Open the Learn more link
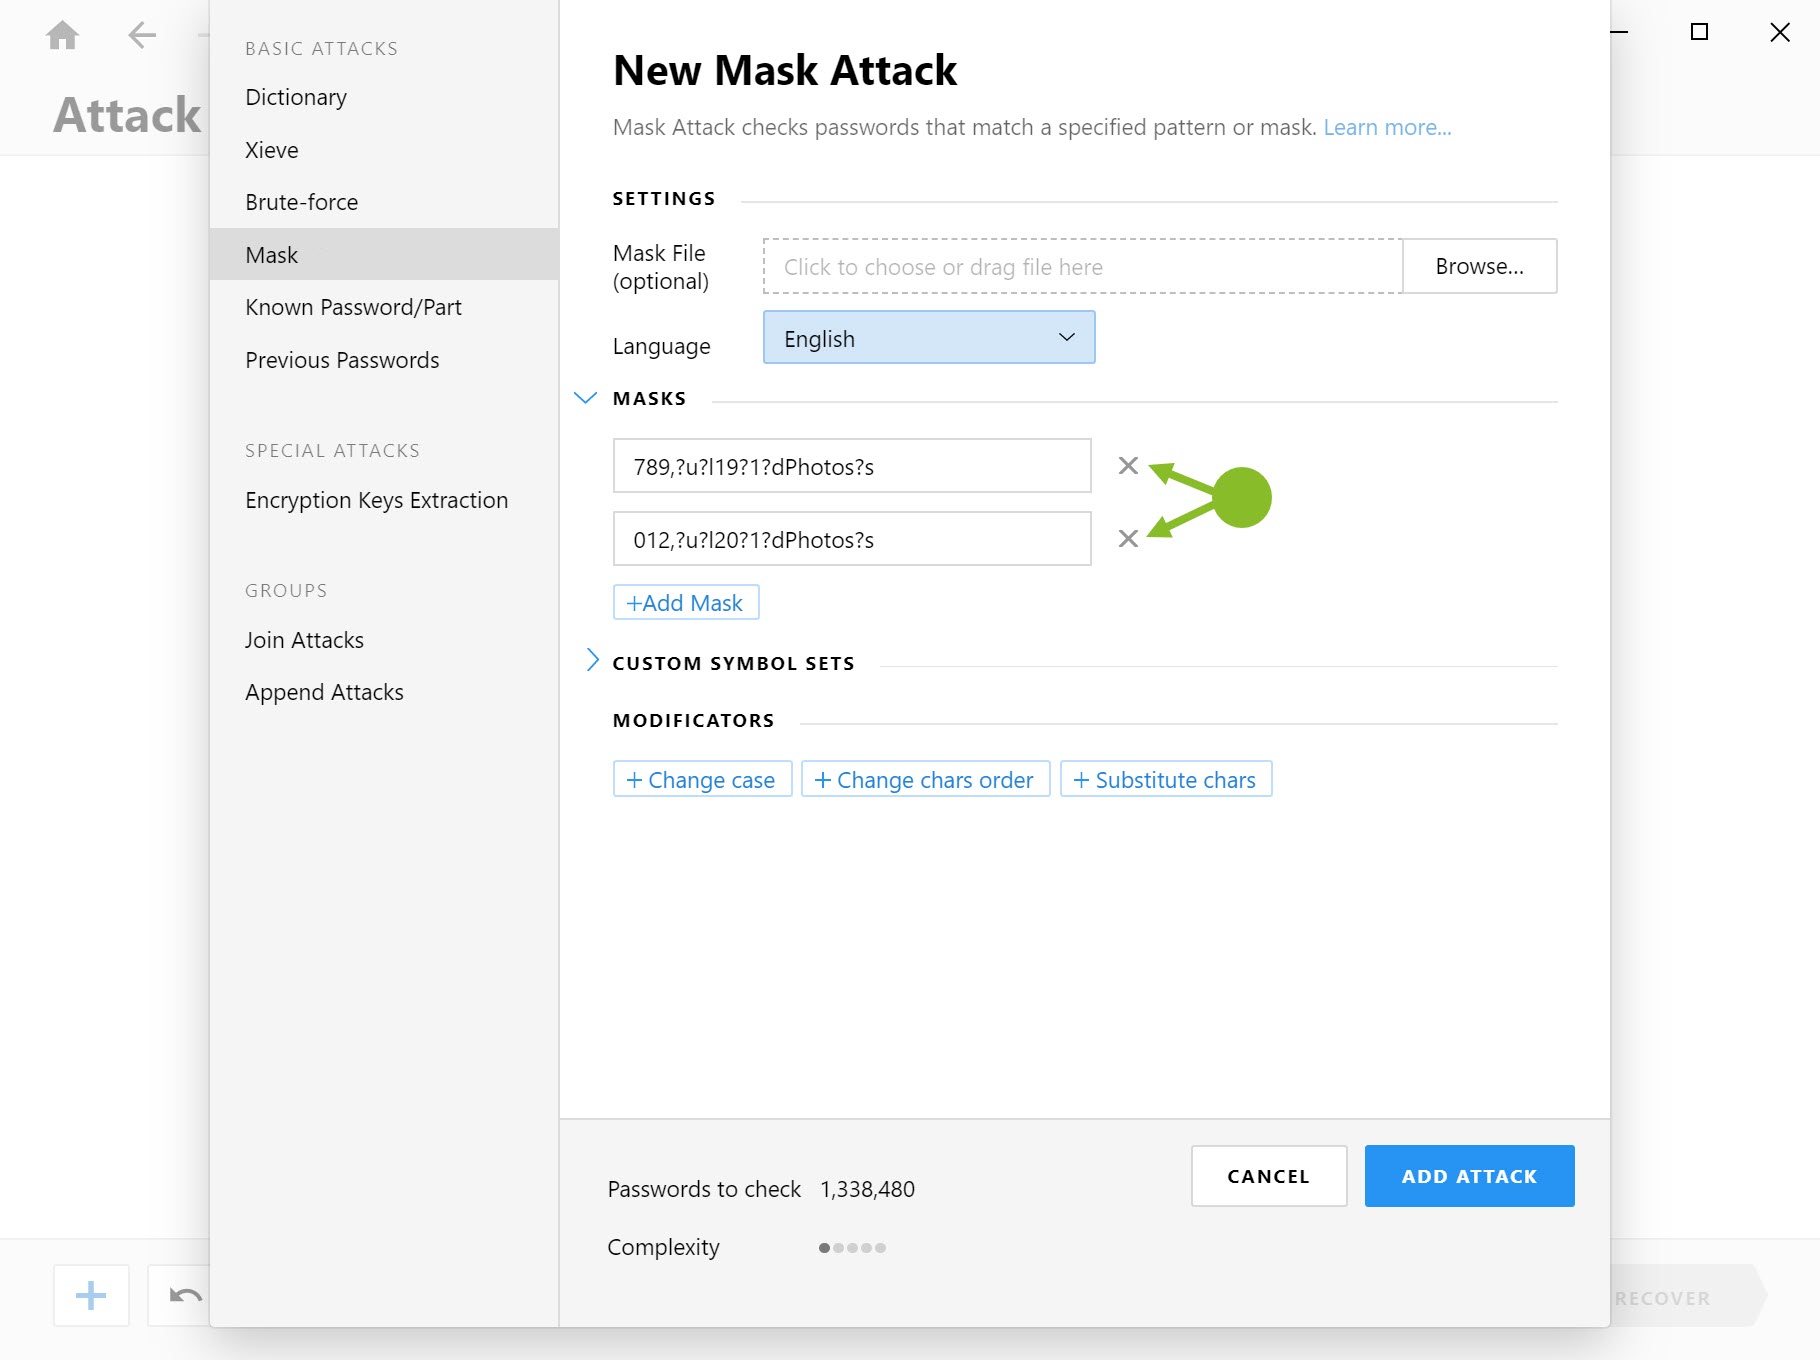The image size is (1820, 1360). 1387,127
